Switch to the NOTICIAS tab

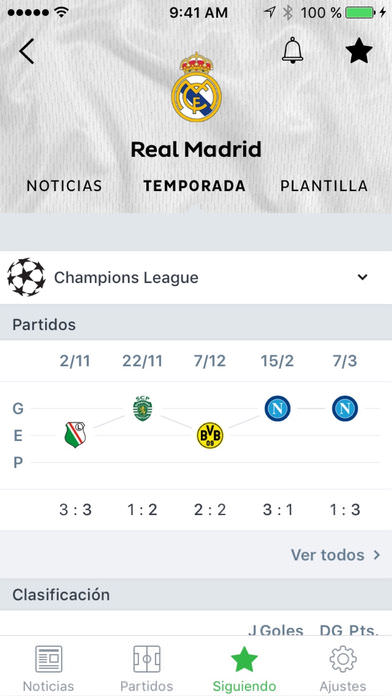coord(64,186)
